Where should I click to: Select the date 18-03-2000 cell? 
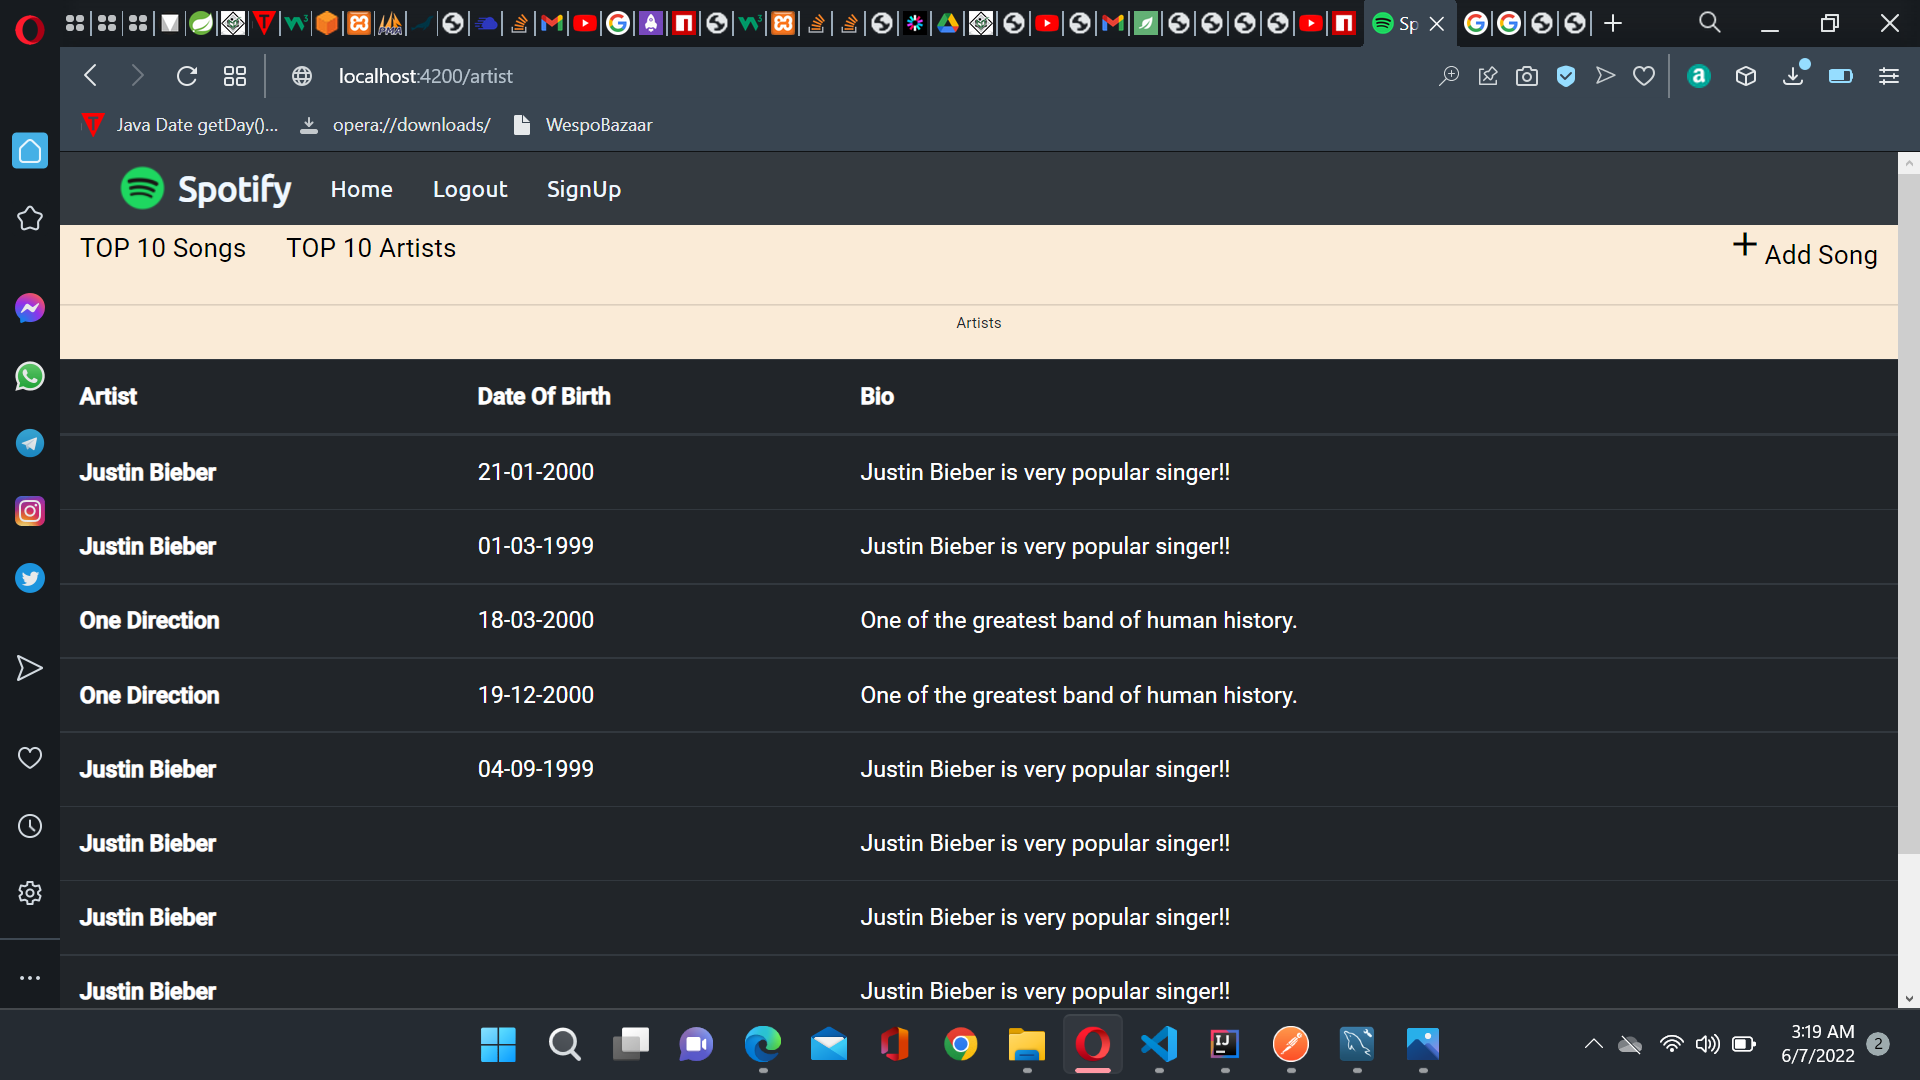pyautogui.click(x=536, y=620)
